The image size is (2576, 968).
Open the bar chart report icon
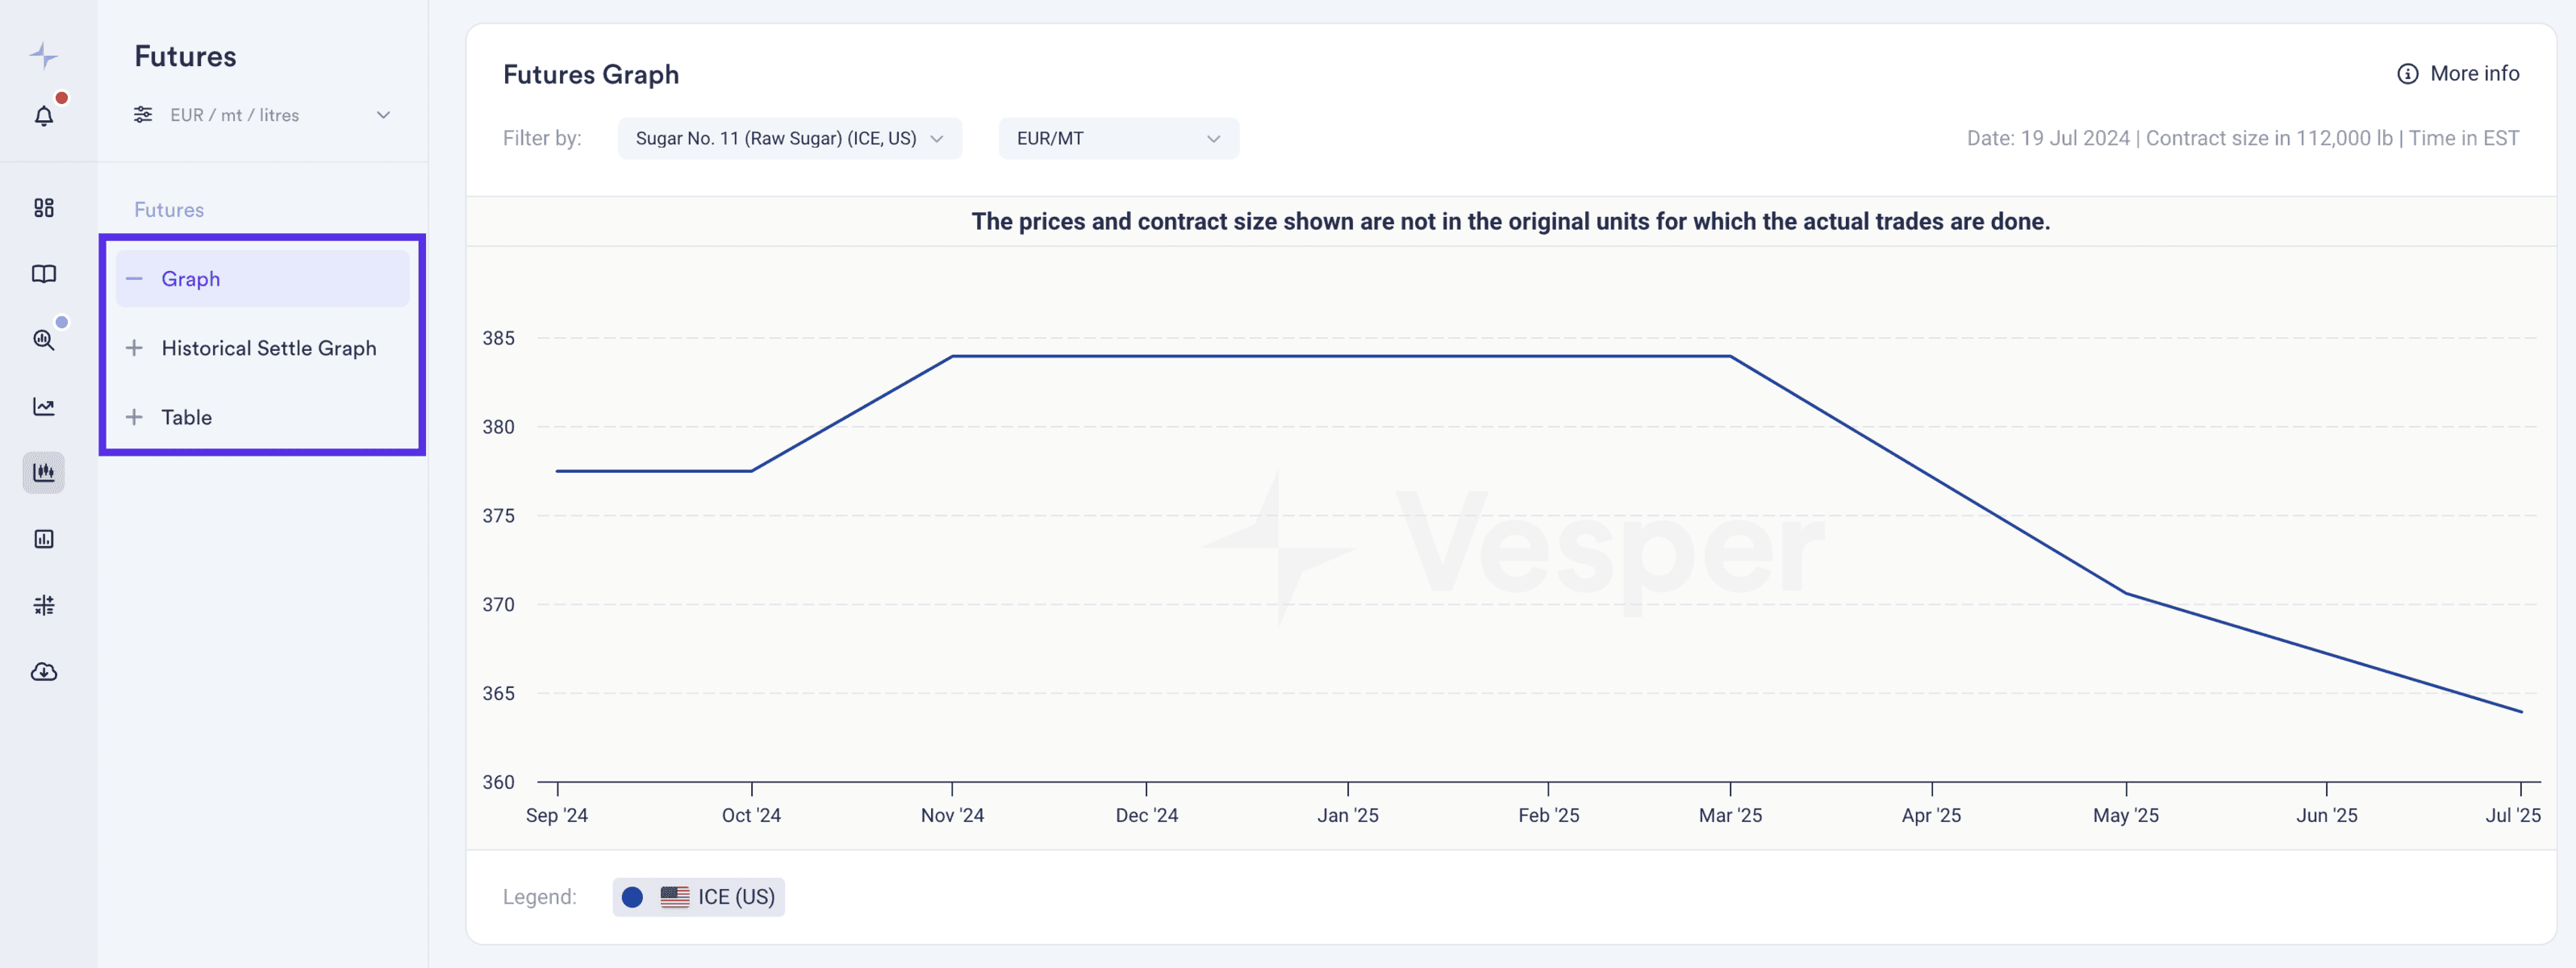coord(44,539)
